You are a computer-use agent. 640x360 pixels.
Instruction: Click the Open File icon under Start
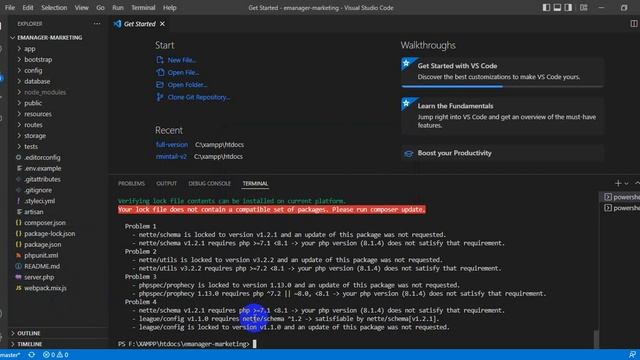(x=160, y=72)
